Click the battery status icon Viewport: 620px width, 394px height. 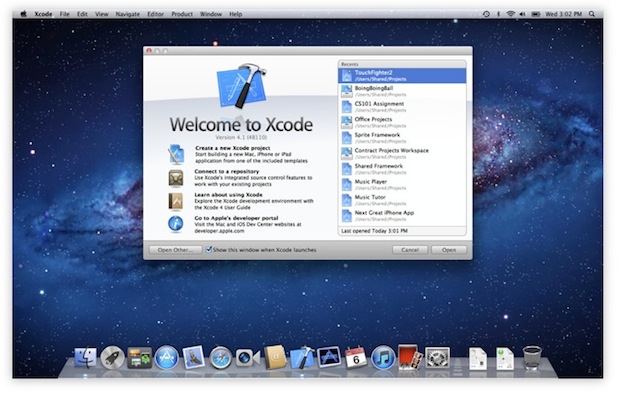click(x=536, y=14)
